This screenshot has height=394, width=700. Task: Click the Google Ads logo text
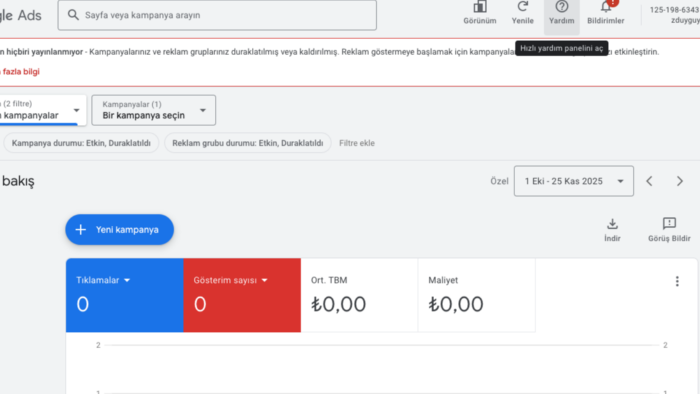(21, 15)
